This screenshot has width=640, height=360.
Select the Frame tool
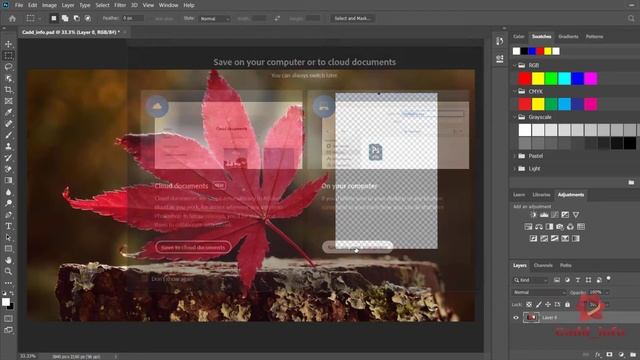point(8,101)
